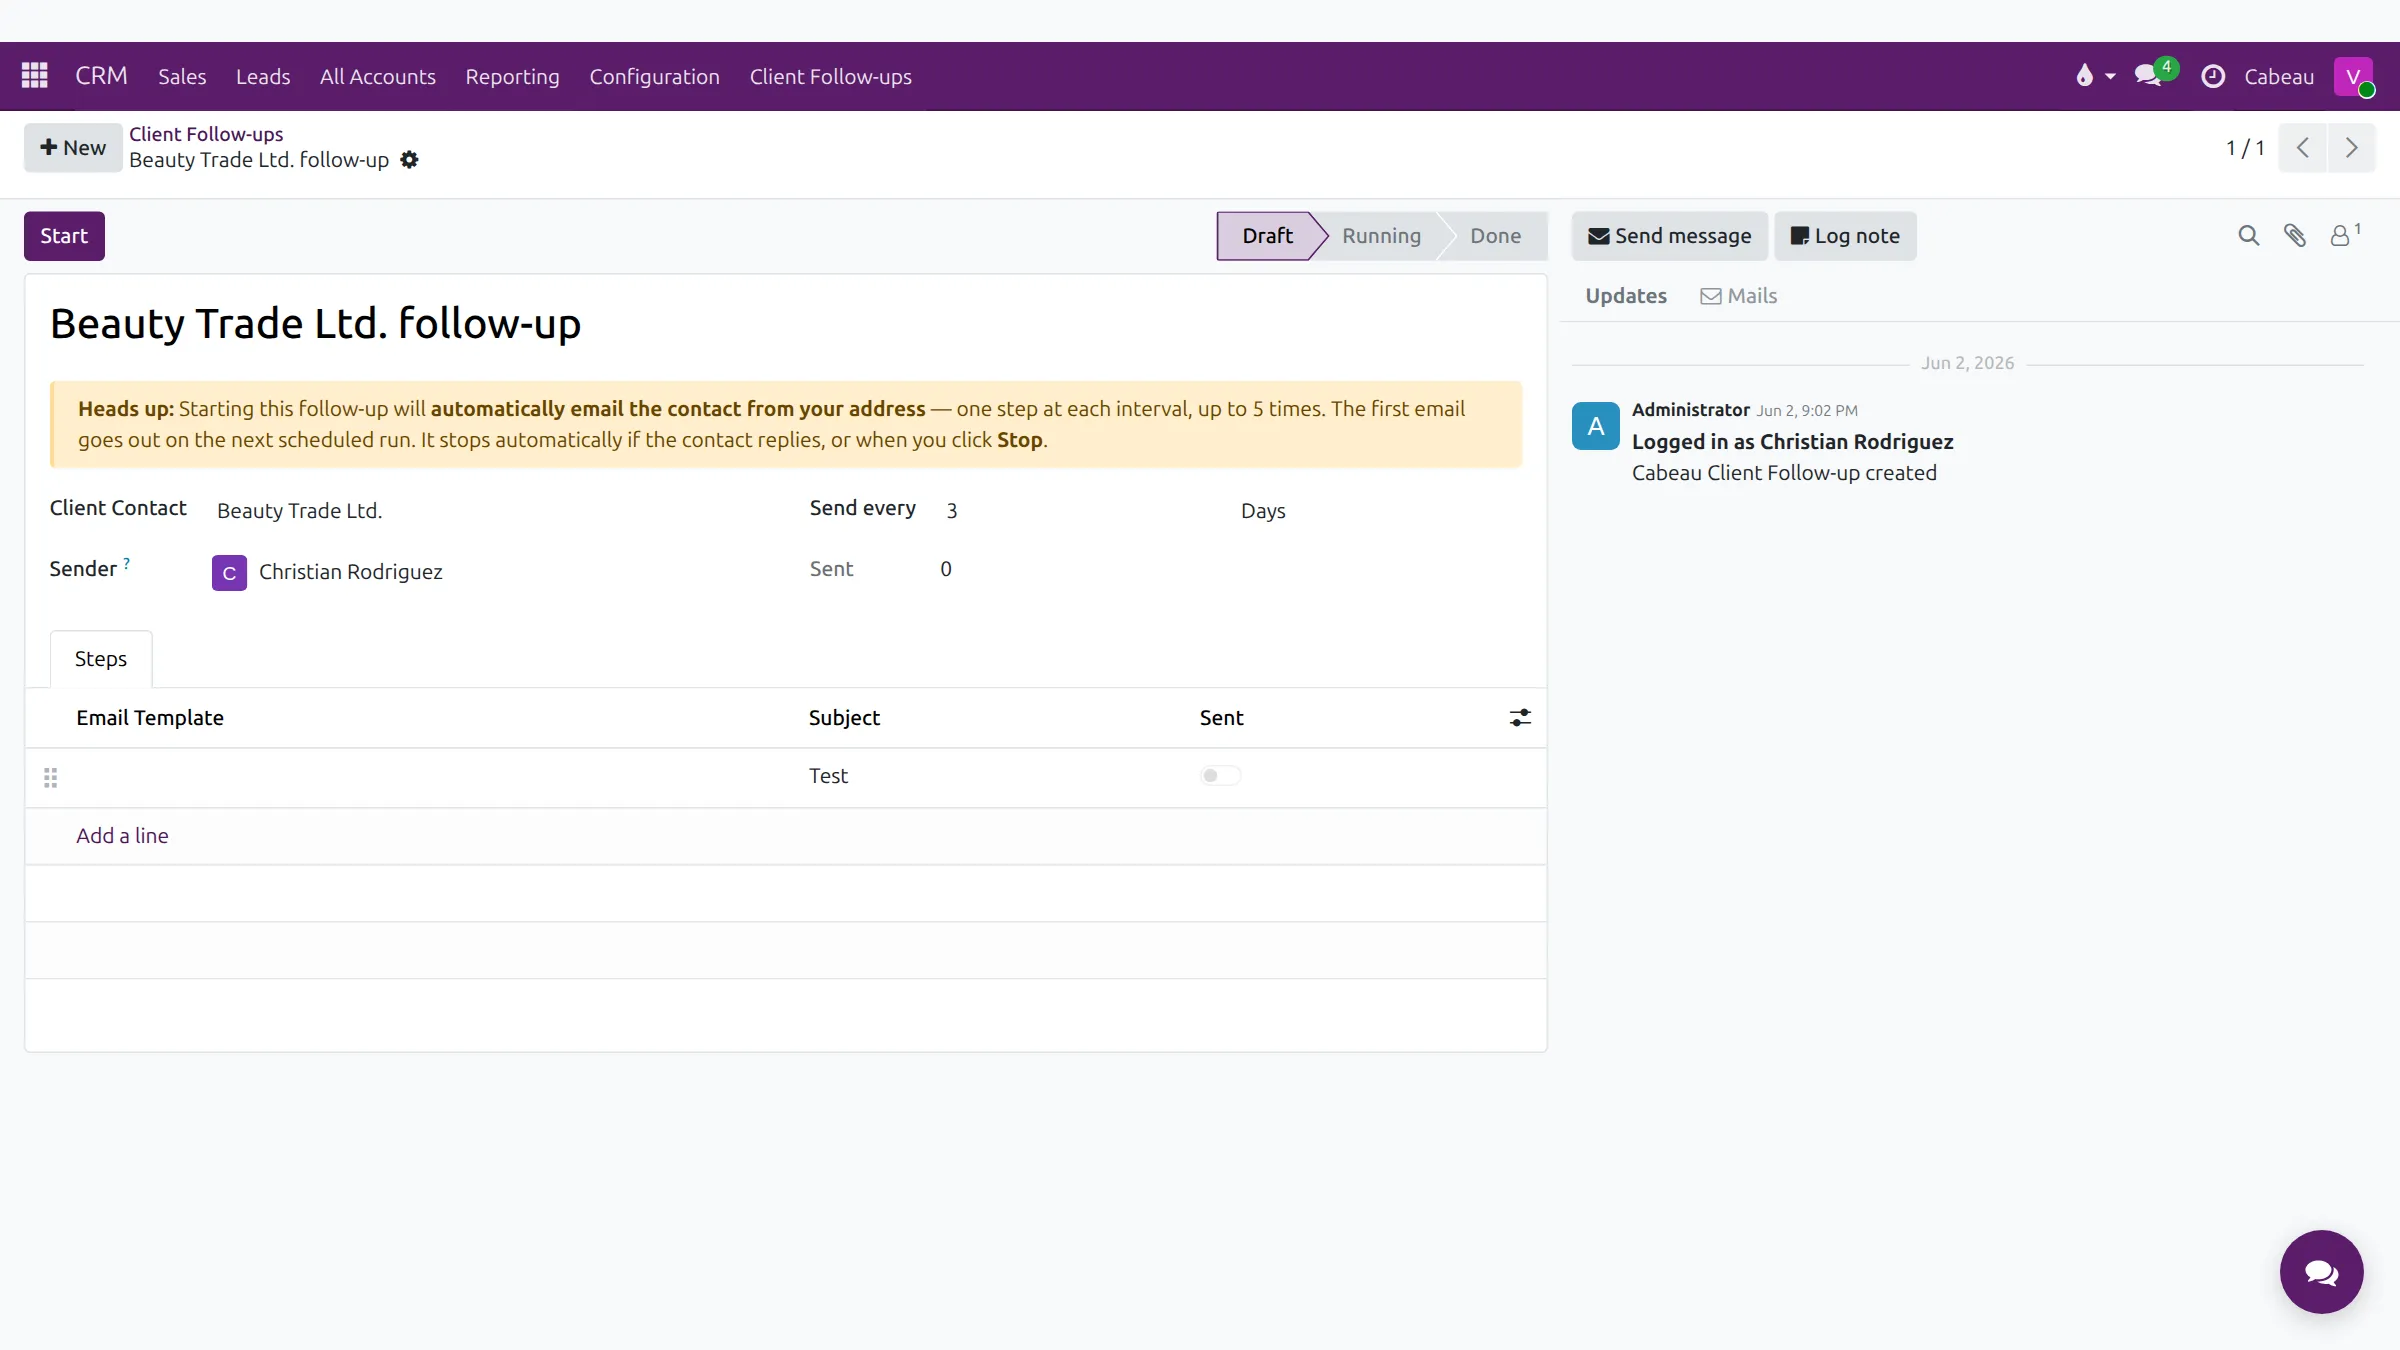Add a line to Steps
The height and width of the screenshot is (1350, 2400).
122,836
